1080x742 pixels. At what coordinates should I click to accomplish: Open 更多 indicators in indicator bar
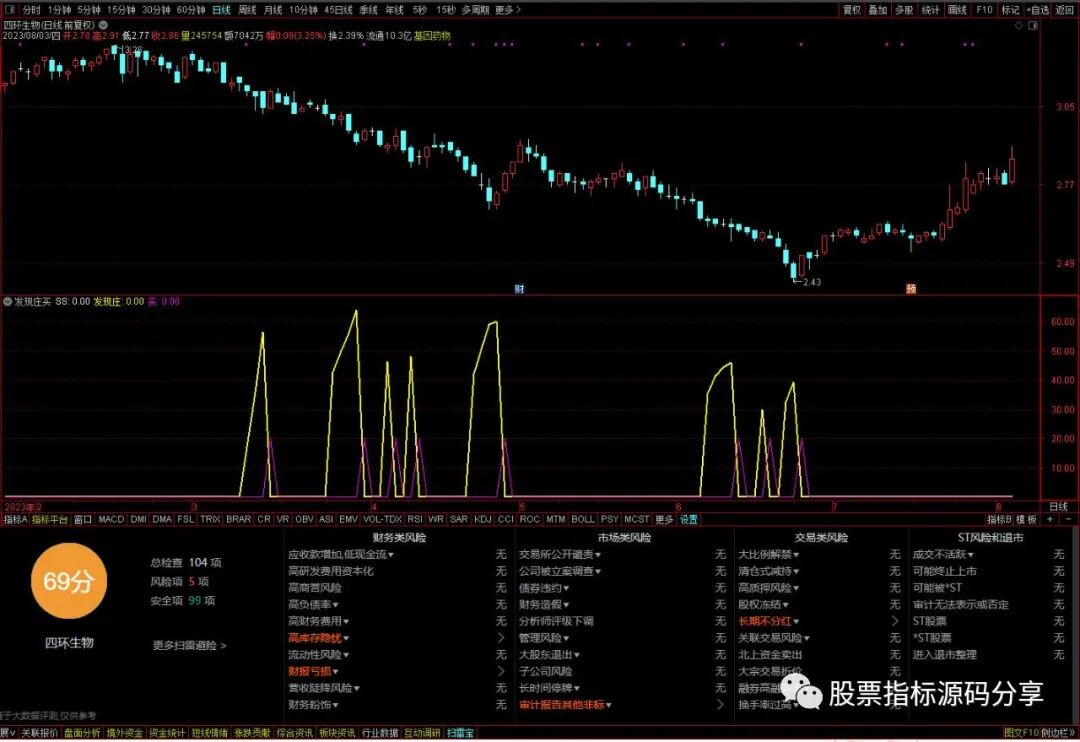coord(664,519)
